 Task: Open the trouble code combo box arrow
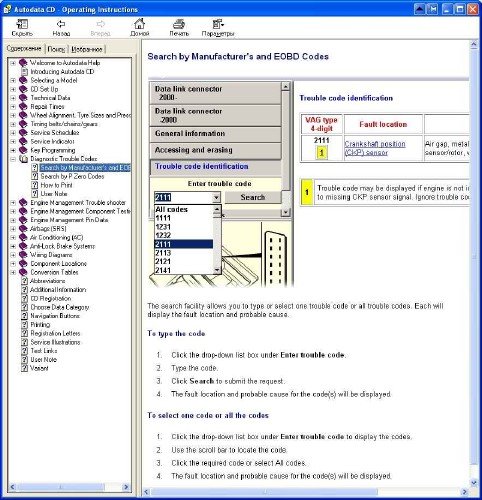216,197
